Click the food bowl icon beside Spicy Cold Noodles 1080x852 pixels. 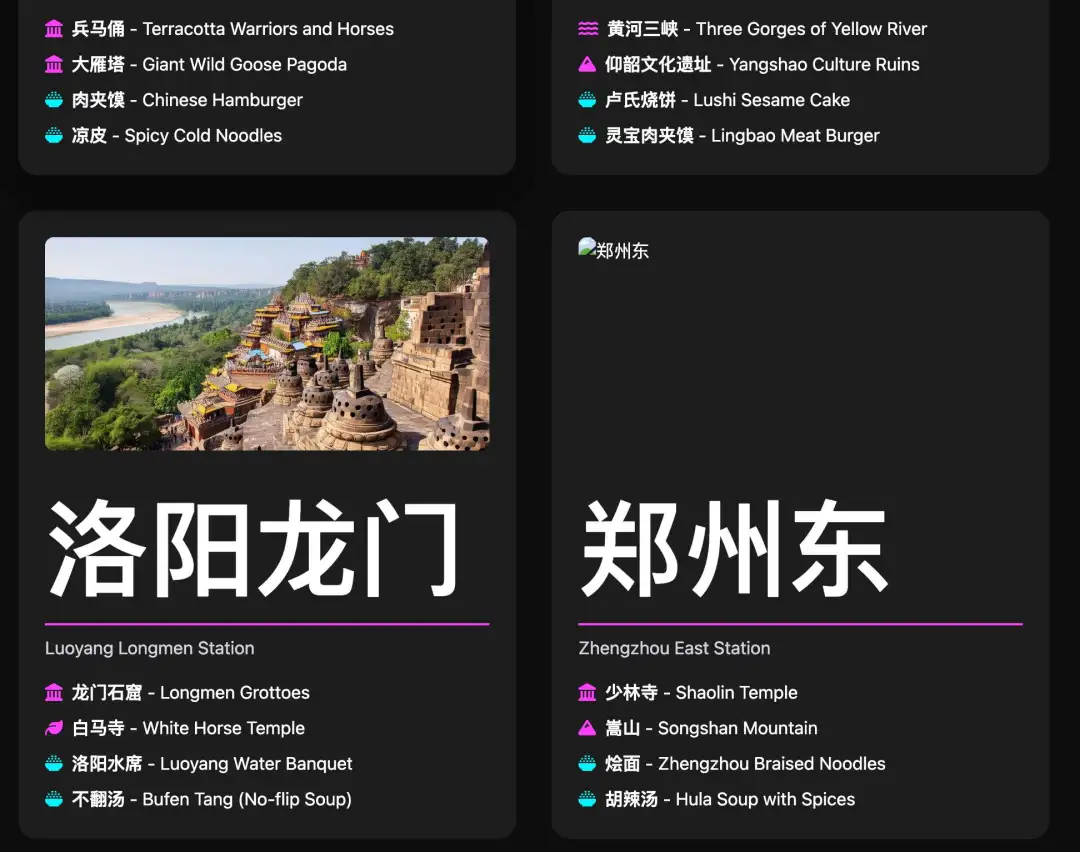point(54,136)
